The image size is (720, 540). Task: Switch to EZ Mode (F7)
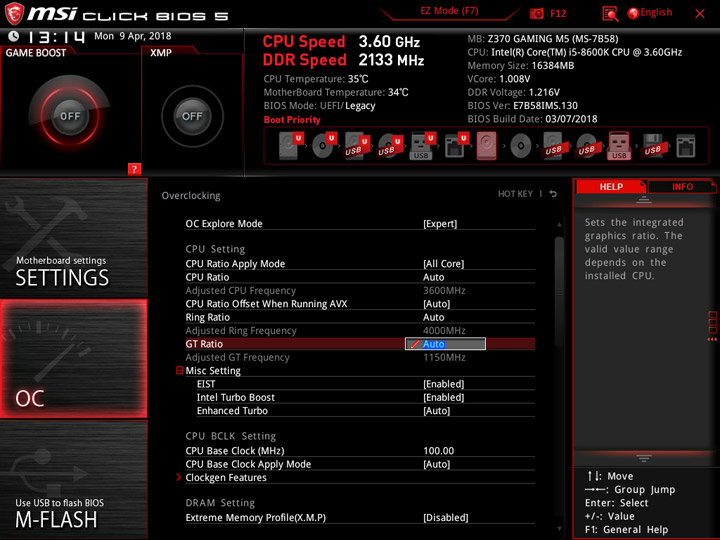click(449, 11)
